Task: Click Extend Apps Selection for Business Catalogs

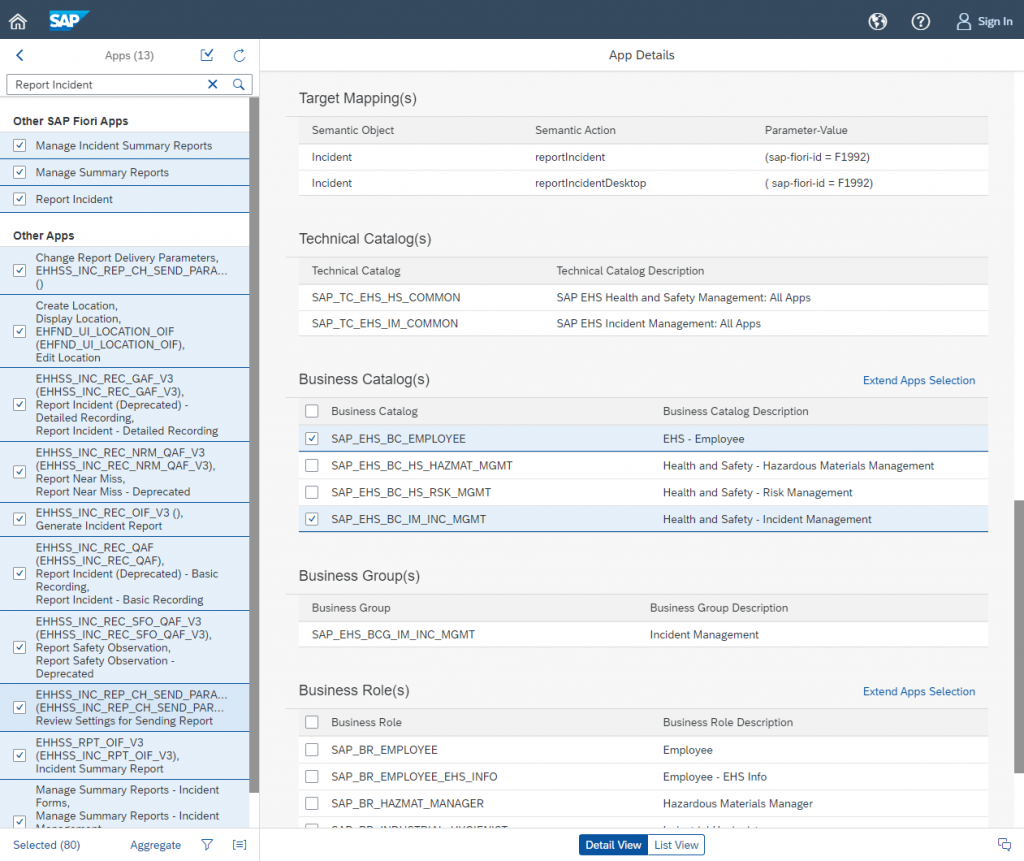Action: click(919, 380)
